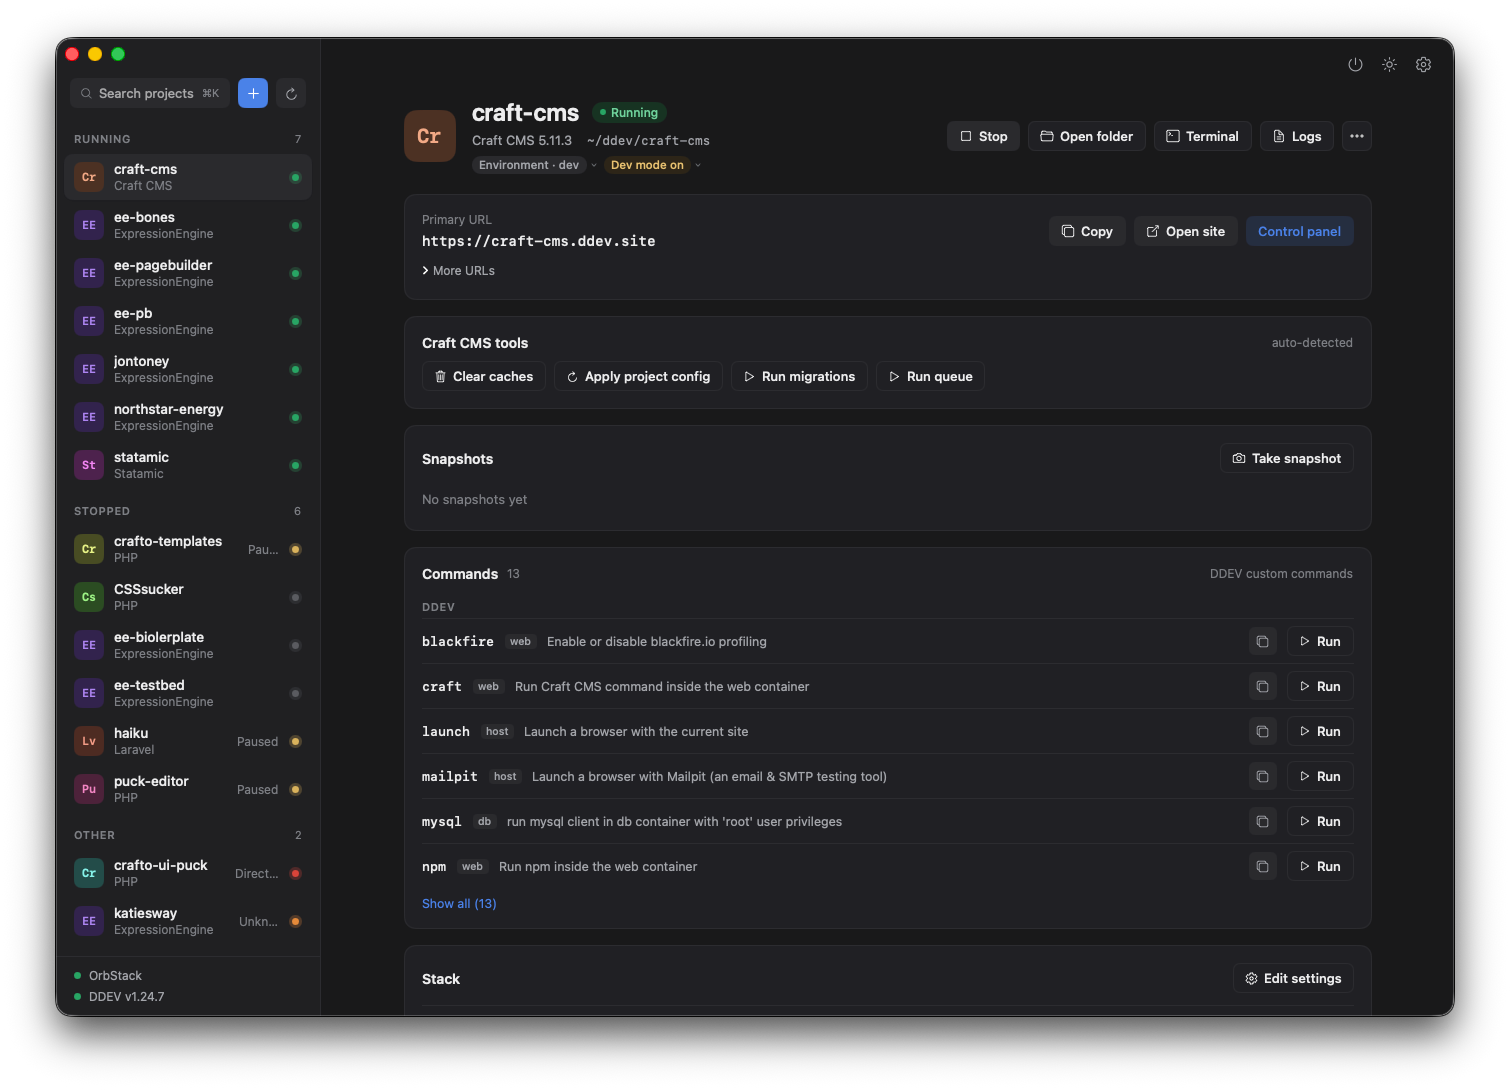Select the ee-bones project

(x=188, y=225)
